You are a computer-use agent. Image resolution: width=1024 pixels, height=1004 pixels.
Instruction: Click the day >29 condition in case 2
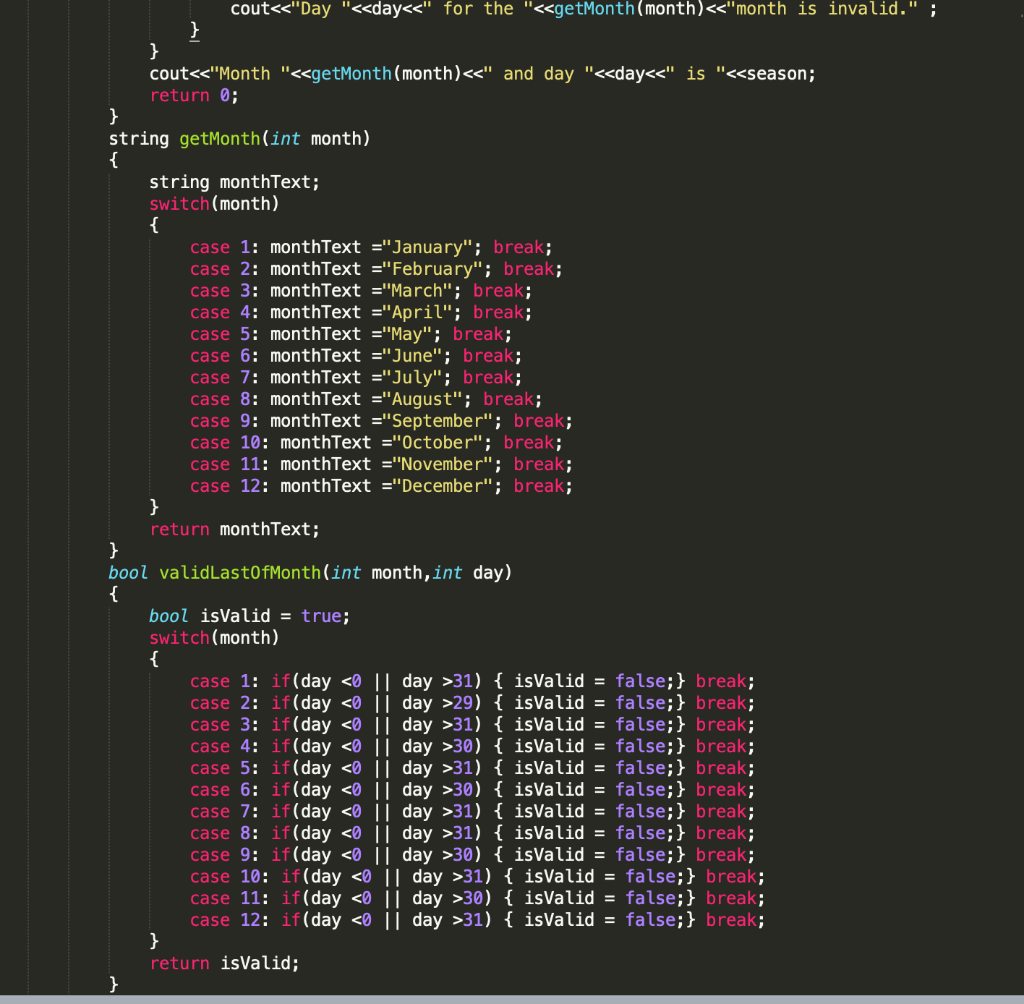click(437, 702)
